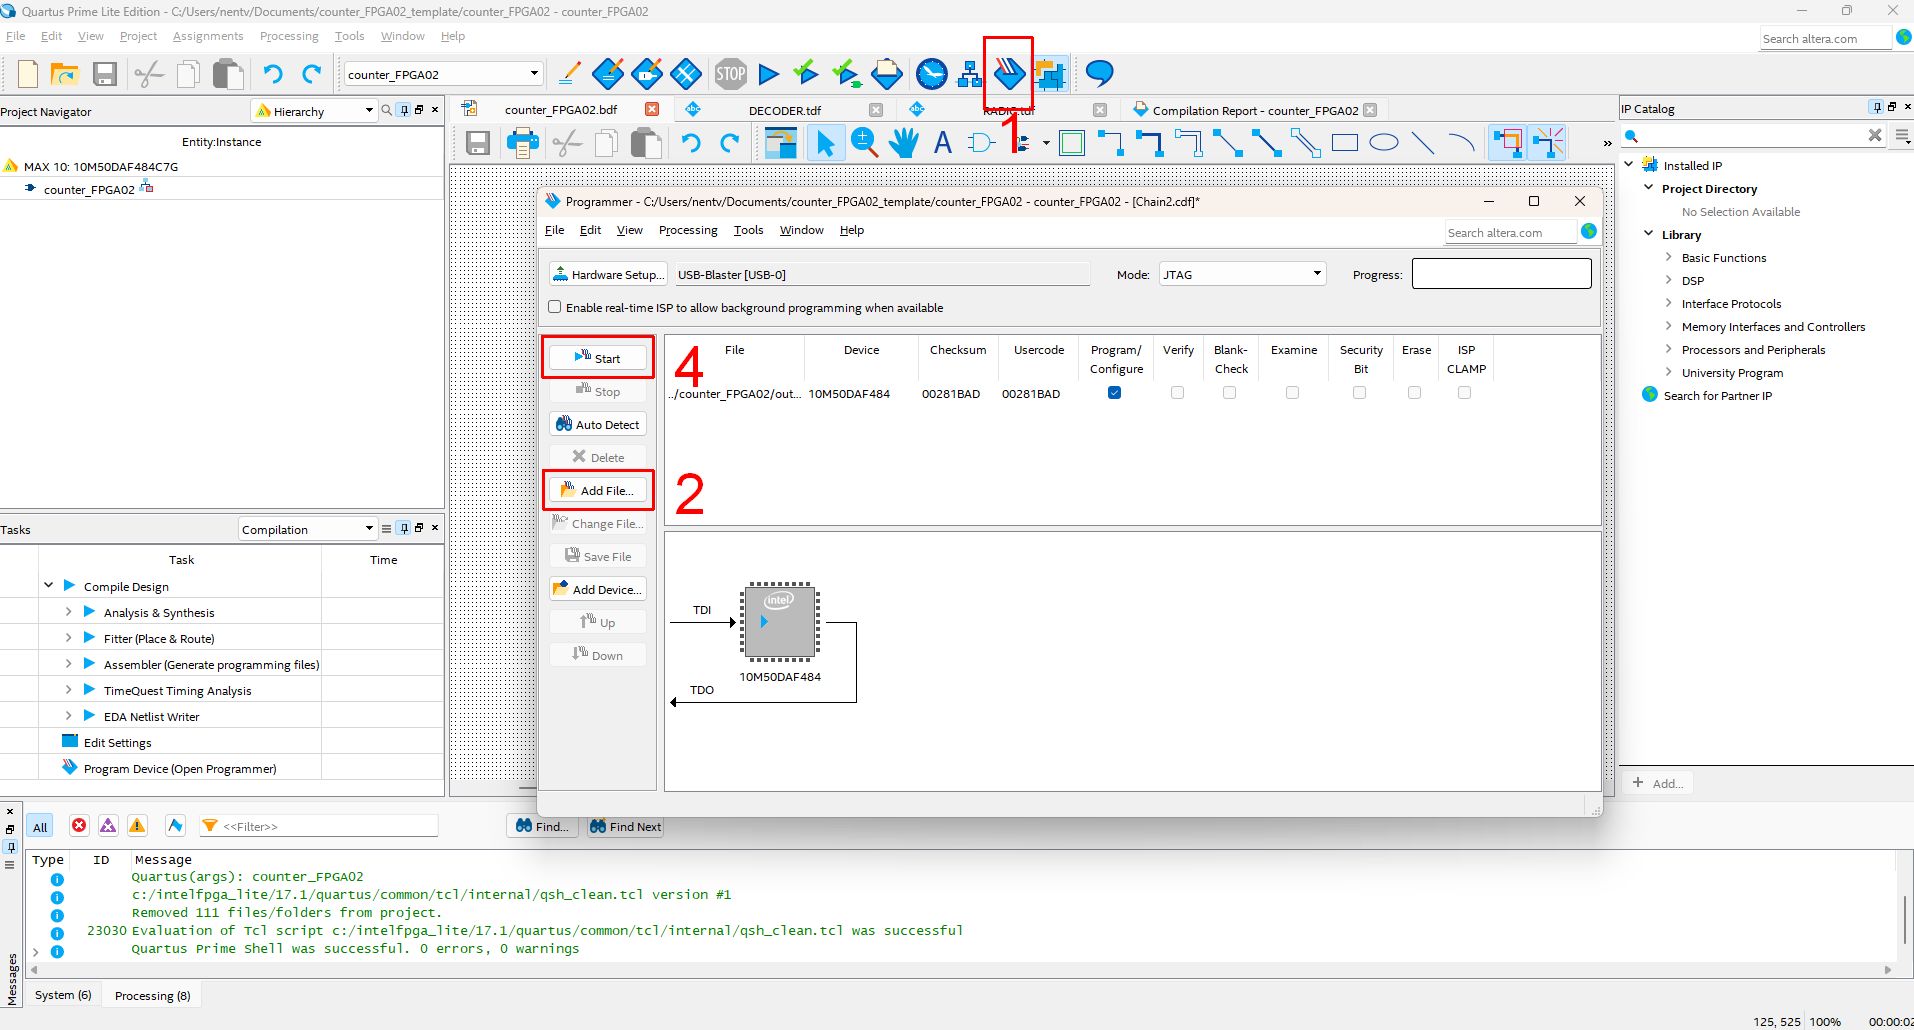Click Program Device (Open Programmer) task
The width and height of the screenshot is (1914, 1030).
coord(180,768)
